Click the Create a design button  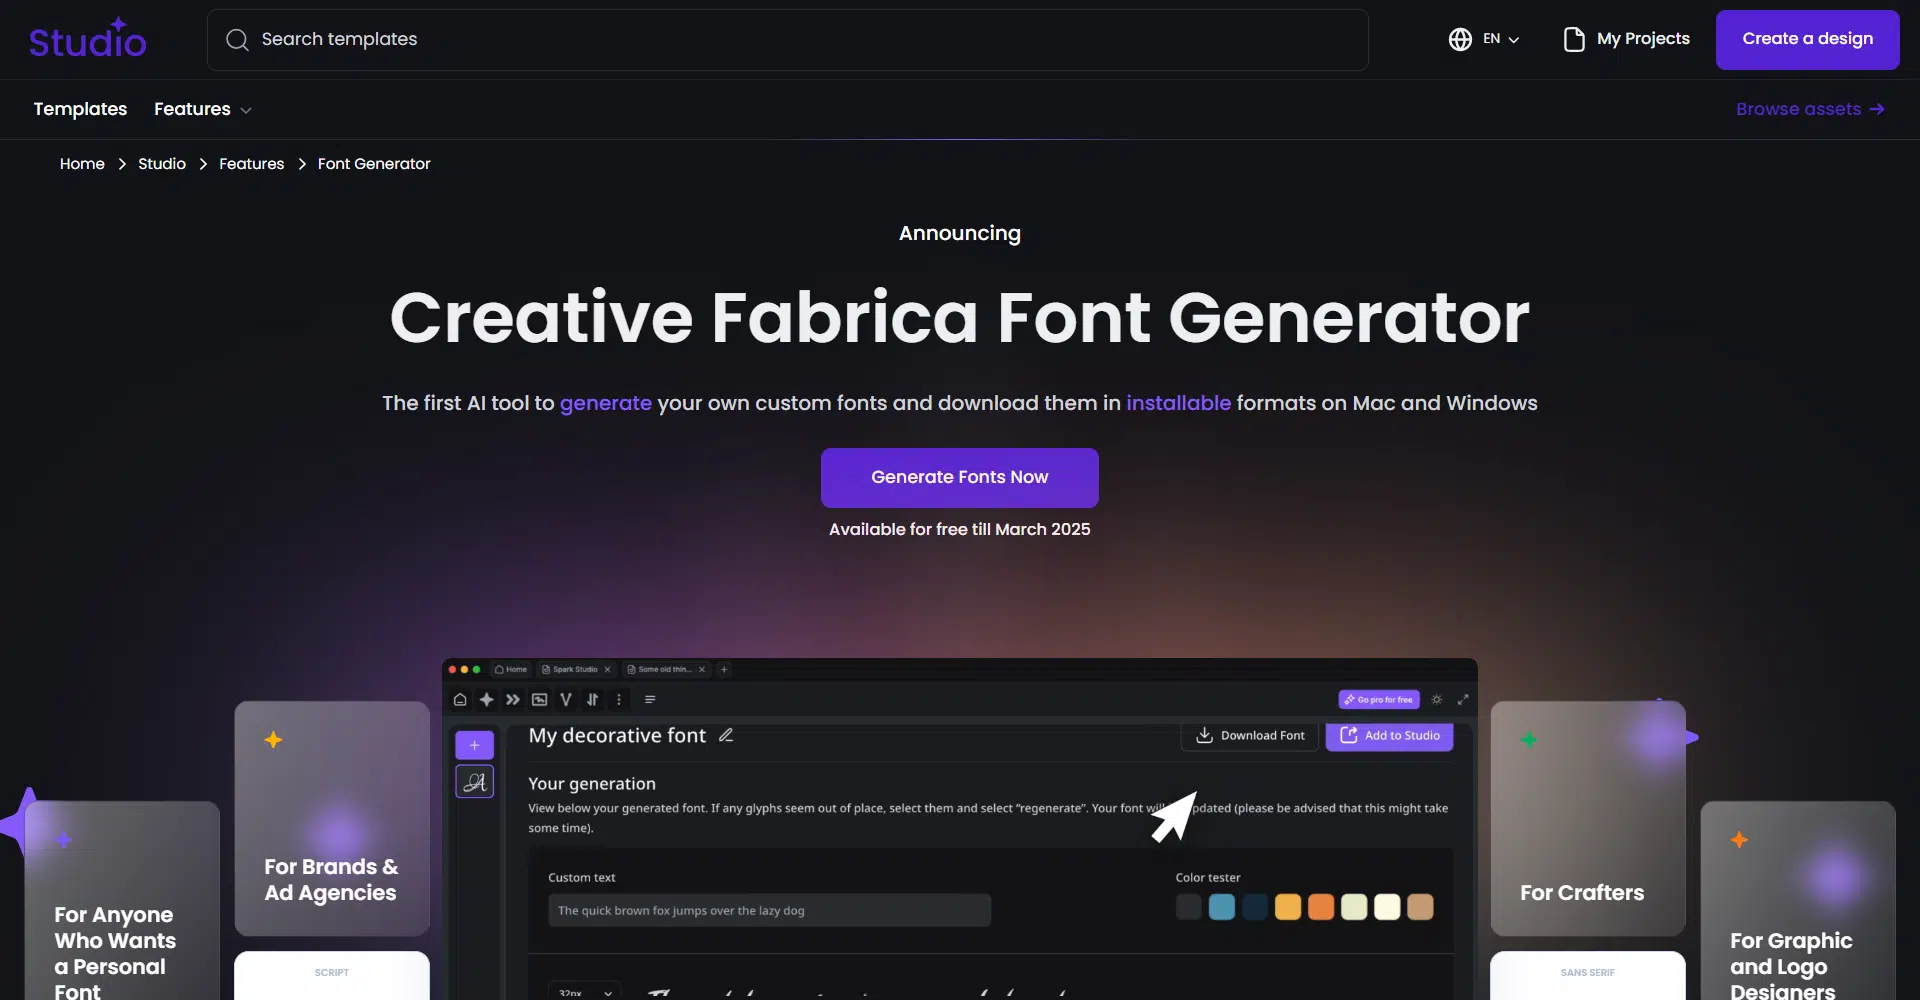point(1807,39)
